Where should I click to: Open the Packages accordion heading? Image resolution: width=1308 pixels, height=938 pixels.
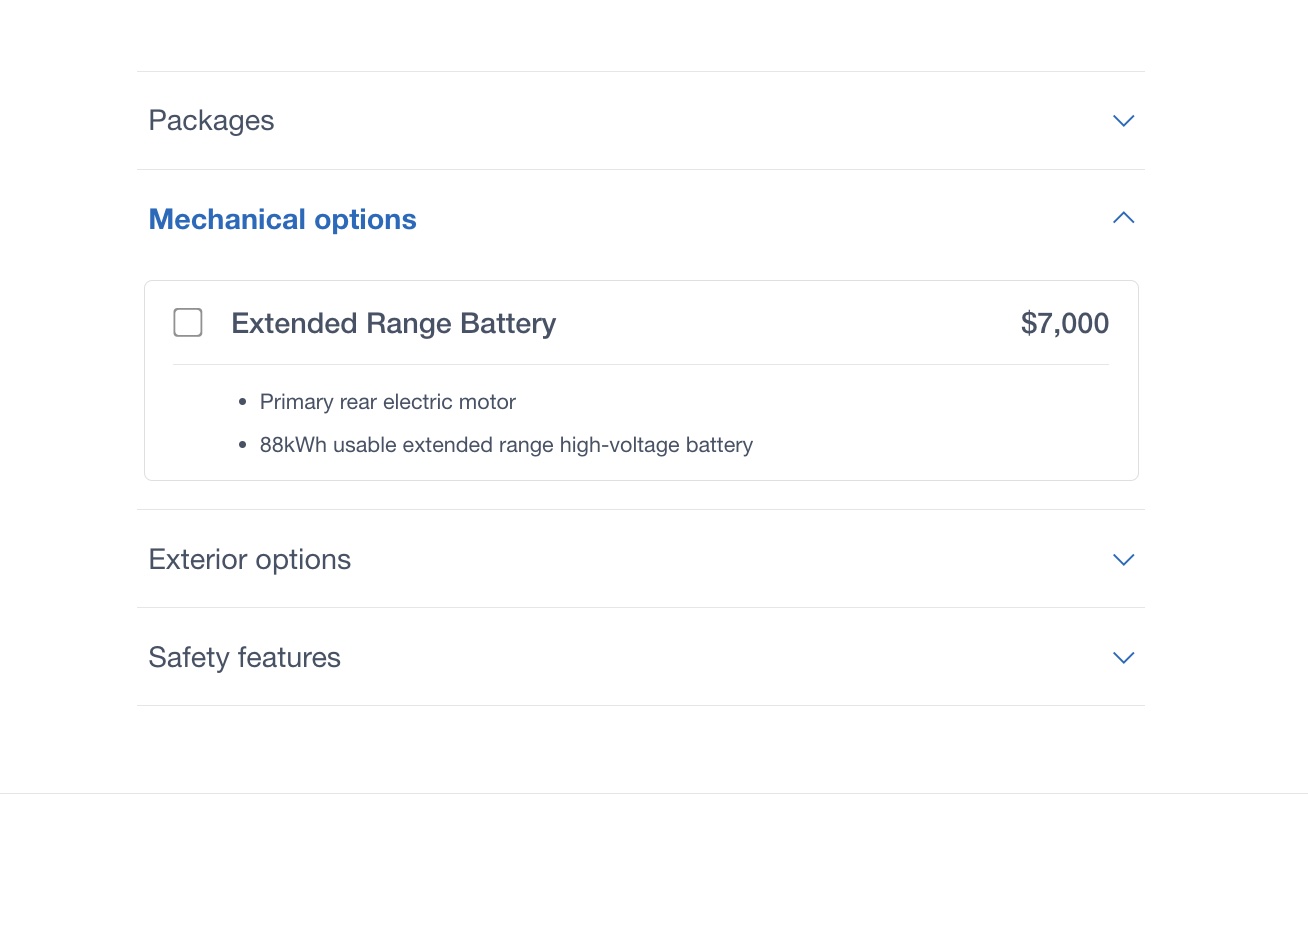point(211,121)
